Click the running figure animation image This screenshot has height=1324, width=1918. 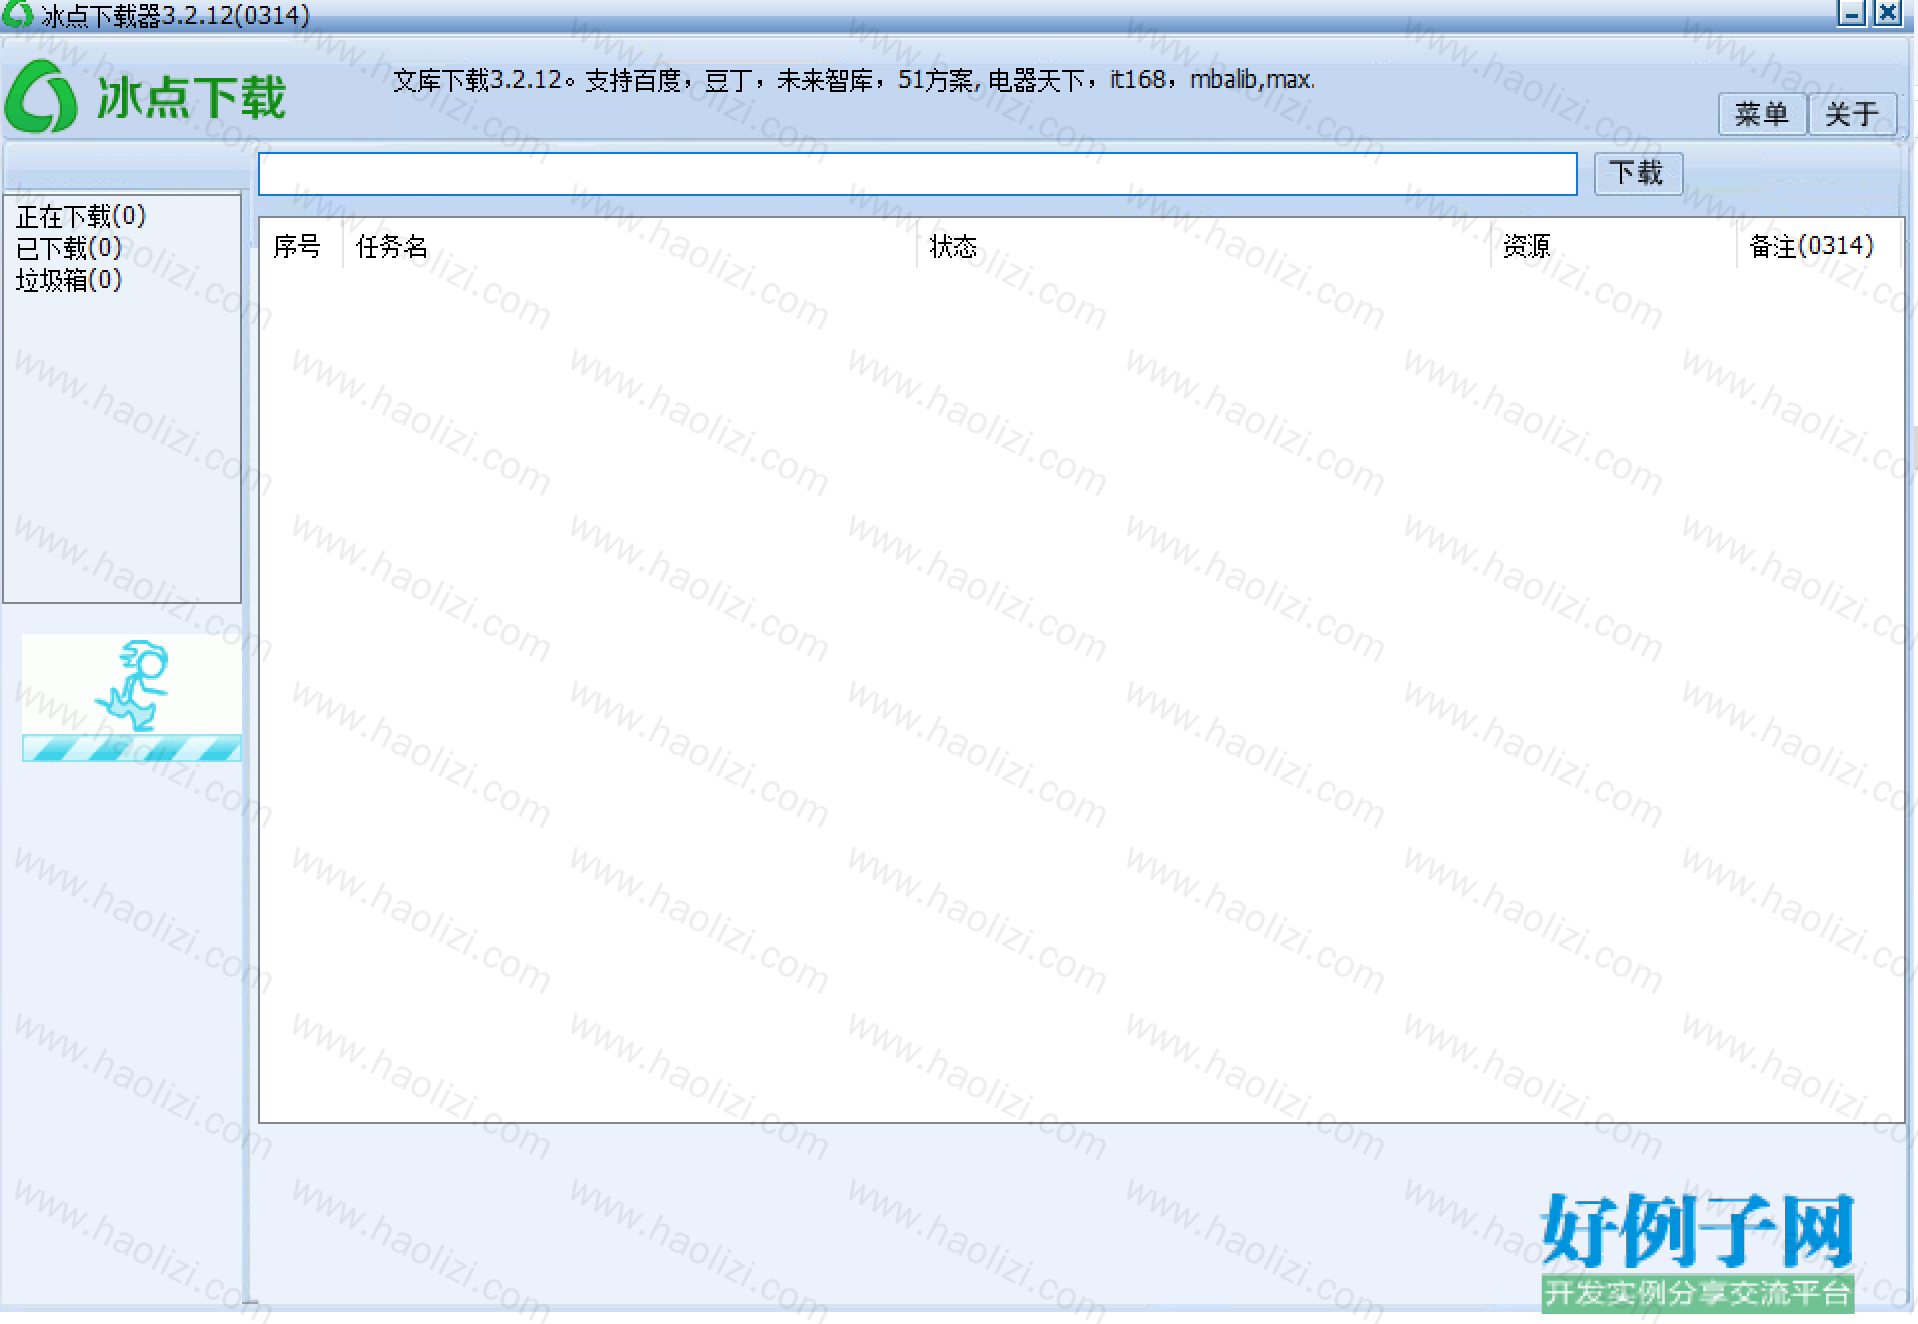click(131, 684)
